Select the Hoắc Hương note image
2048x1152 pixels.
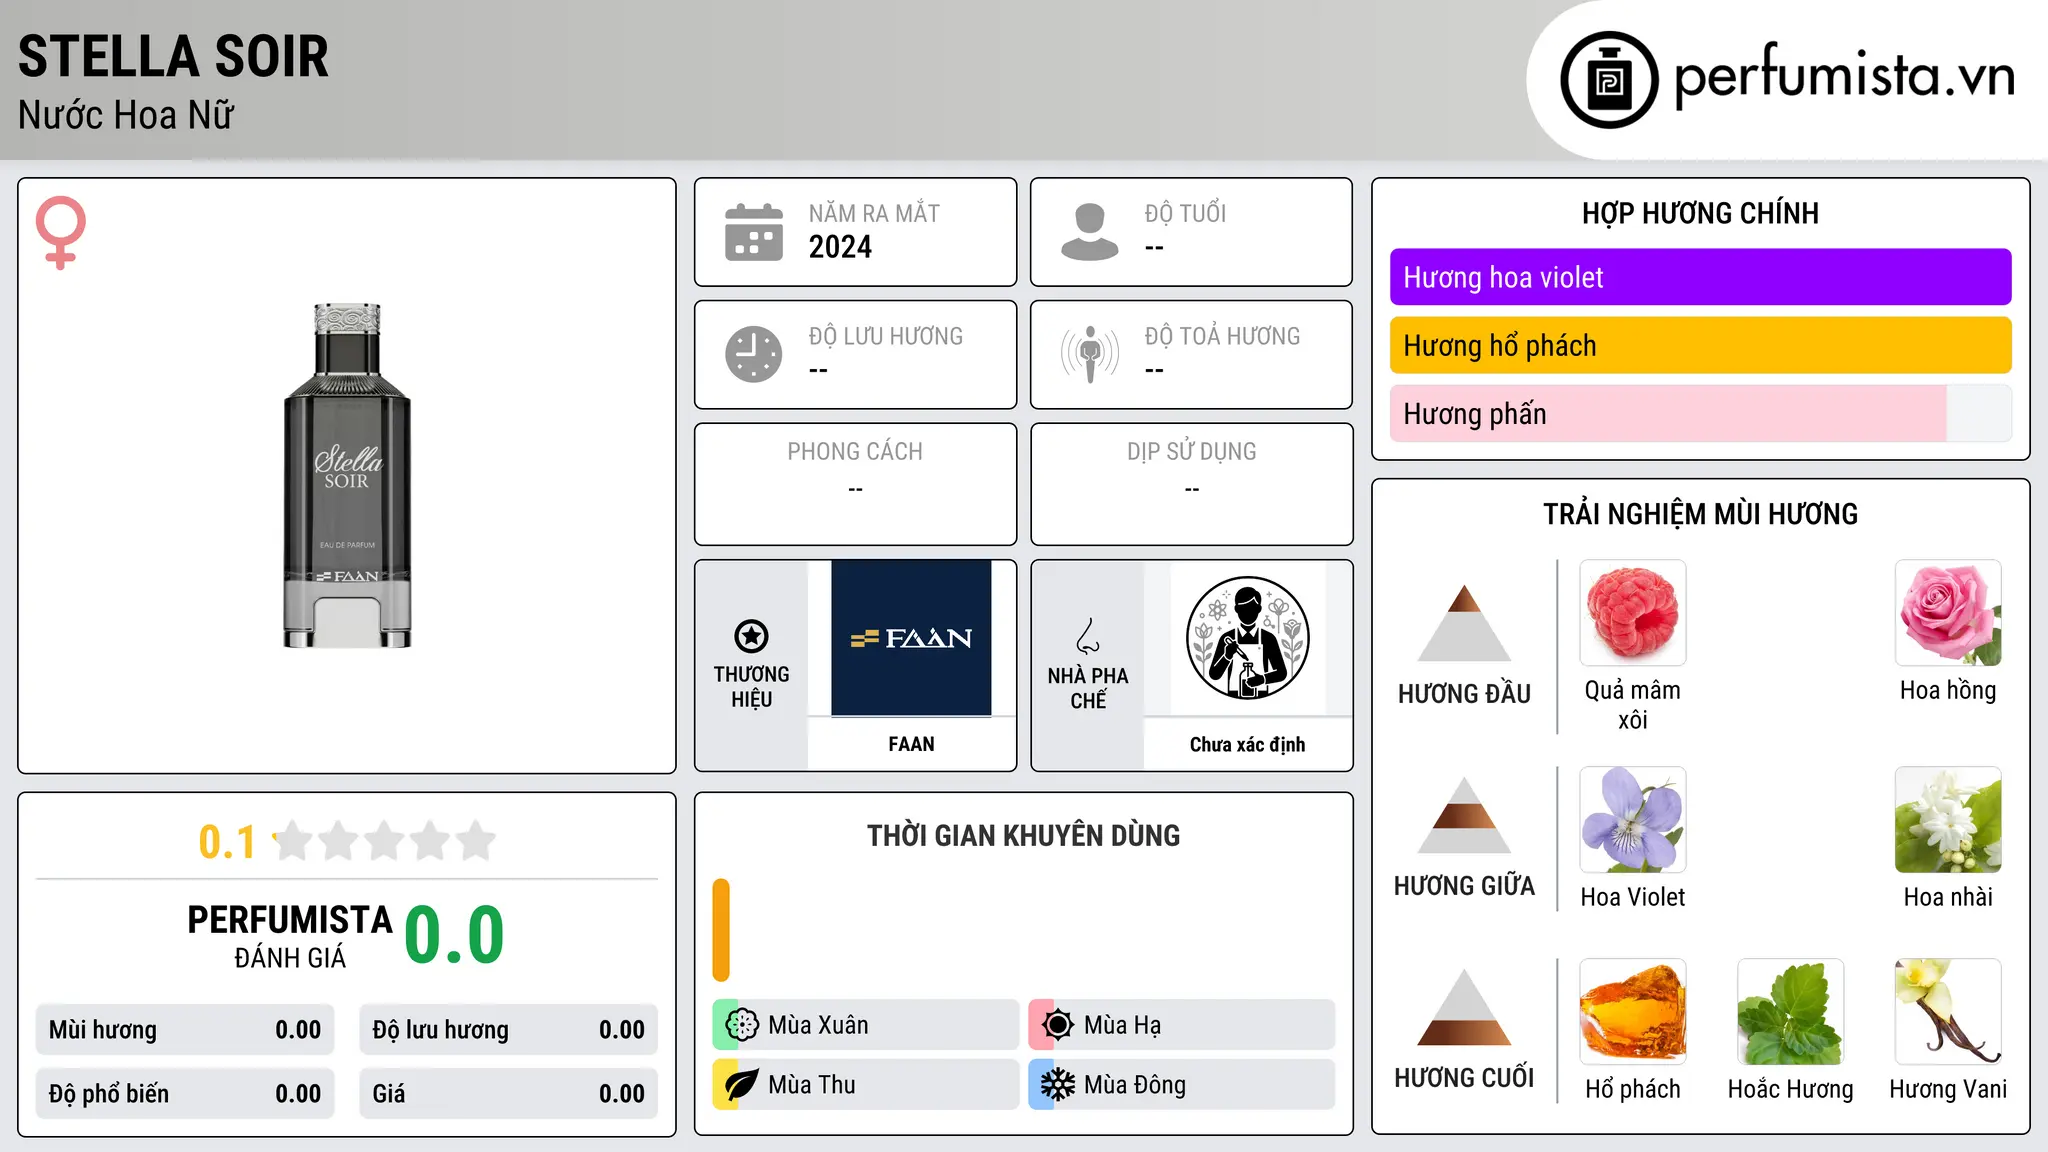pyautogui.click(x=1790, y=1012)
